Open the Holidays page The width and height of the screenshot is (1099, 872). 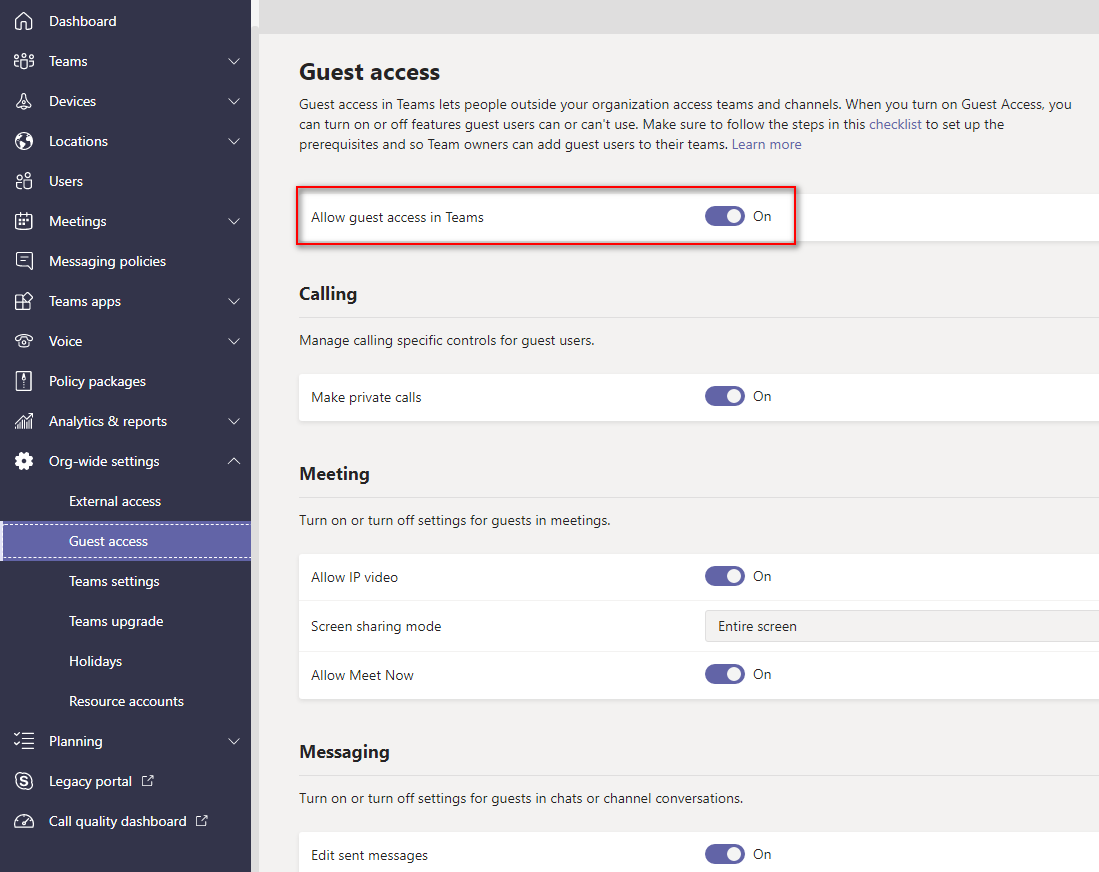tap(95, 661)
